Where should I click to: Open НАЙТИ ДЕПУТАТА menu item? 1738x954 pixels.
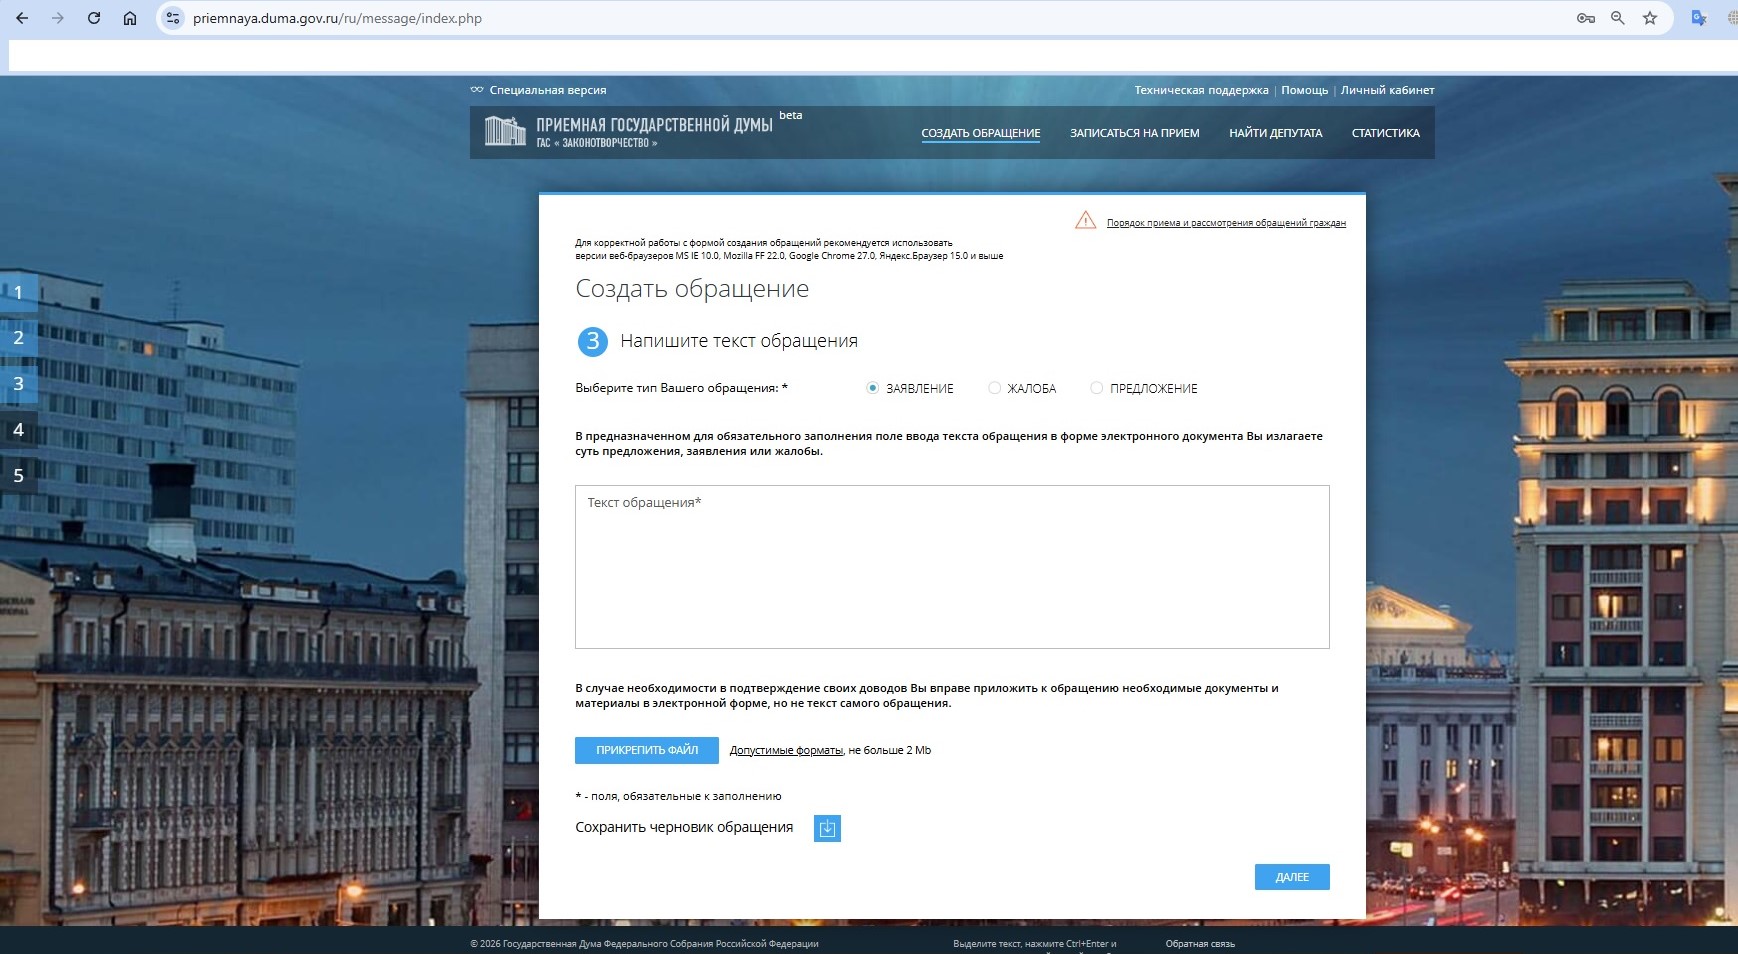(1276, 133)
